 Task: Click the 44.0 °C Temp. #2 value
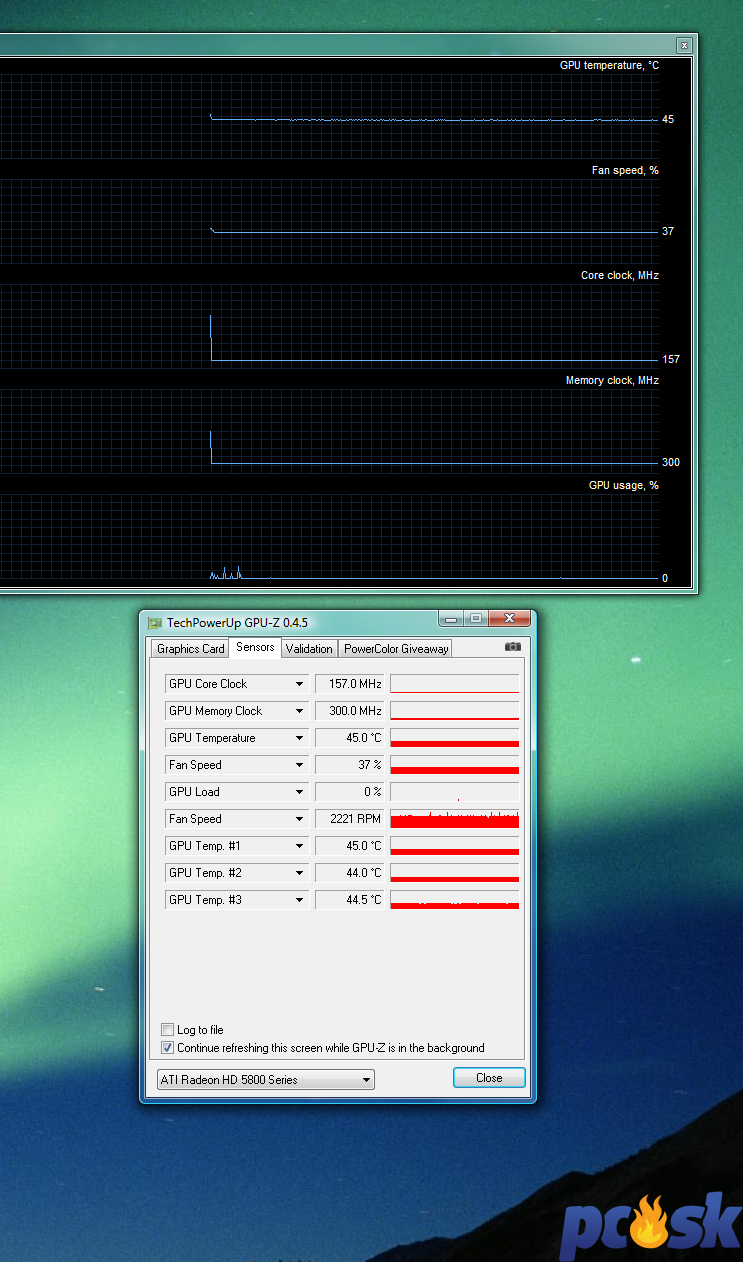(x=350, y=873)
